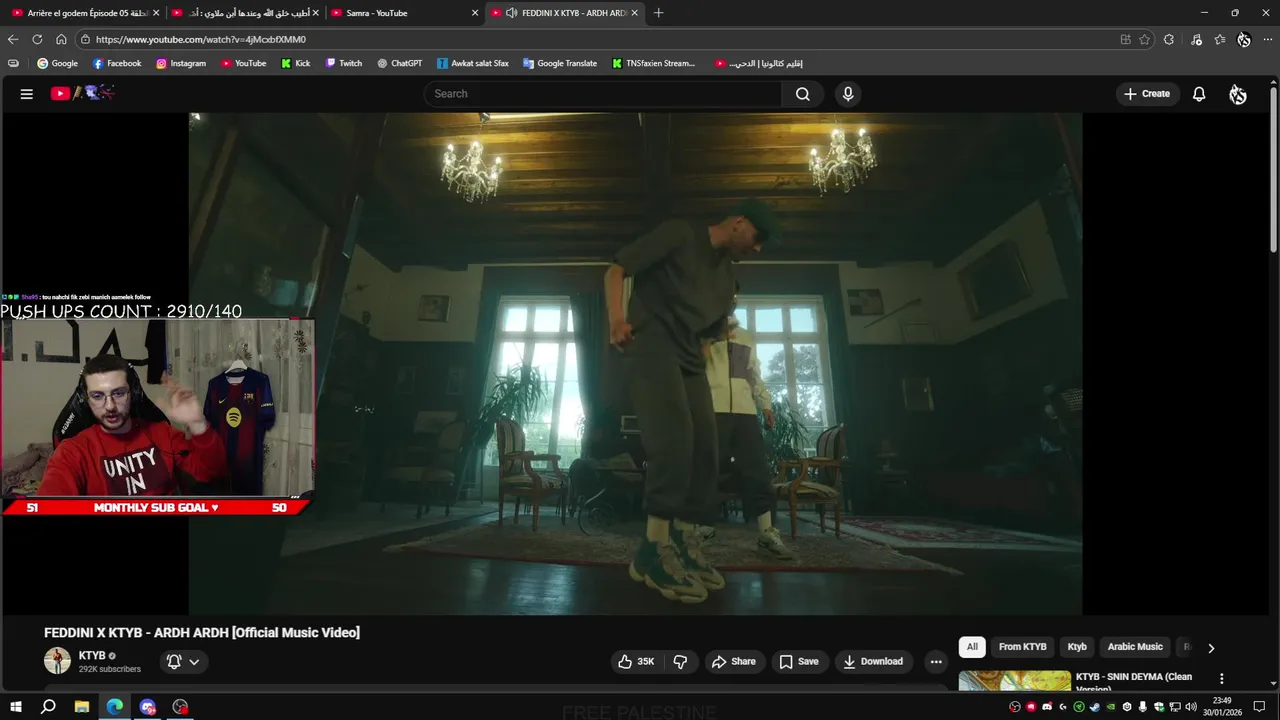Open the tray microphone status icon
The image size is (1280, 720).
(1143, 707)
